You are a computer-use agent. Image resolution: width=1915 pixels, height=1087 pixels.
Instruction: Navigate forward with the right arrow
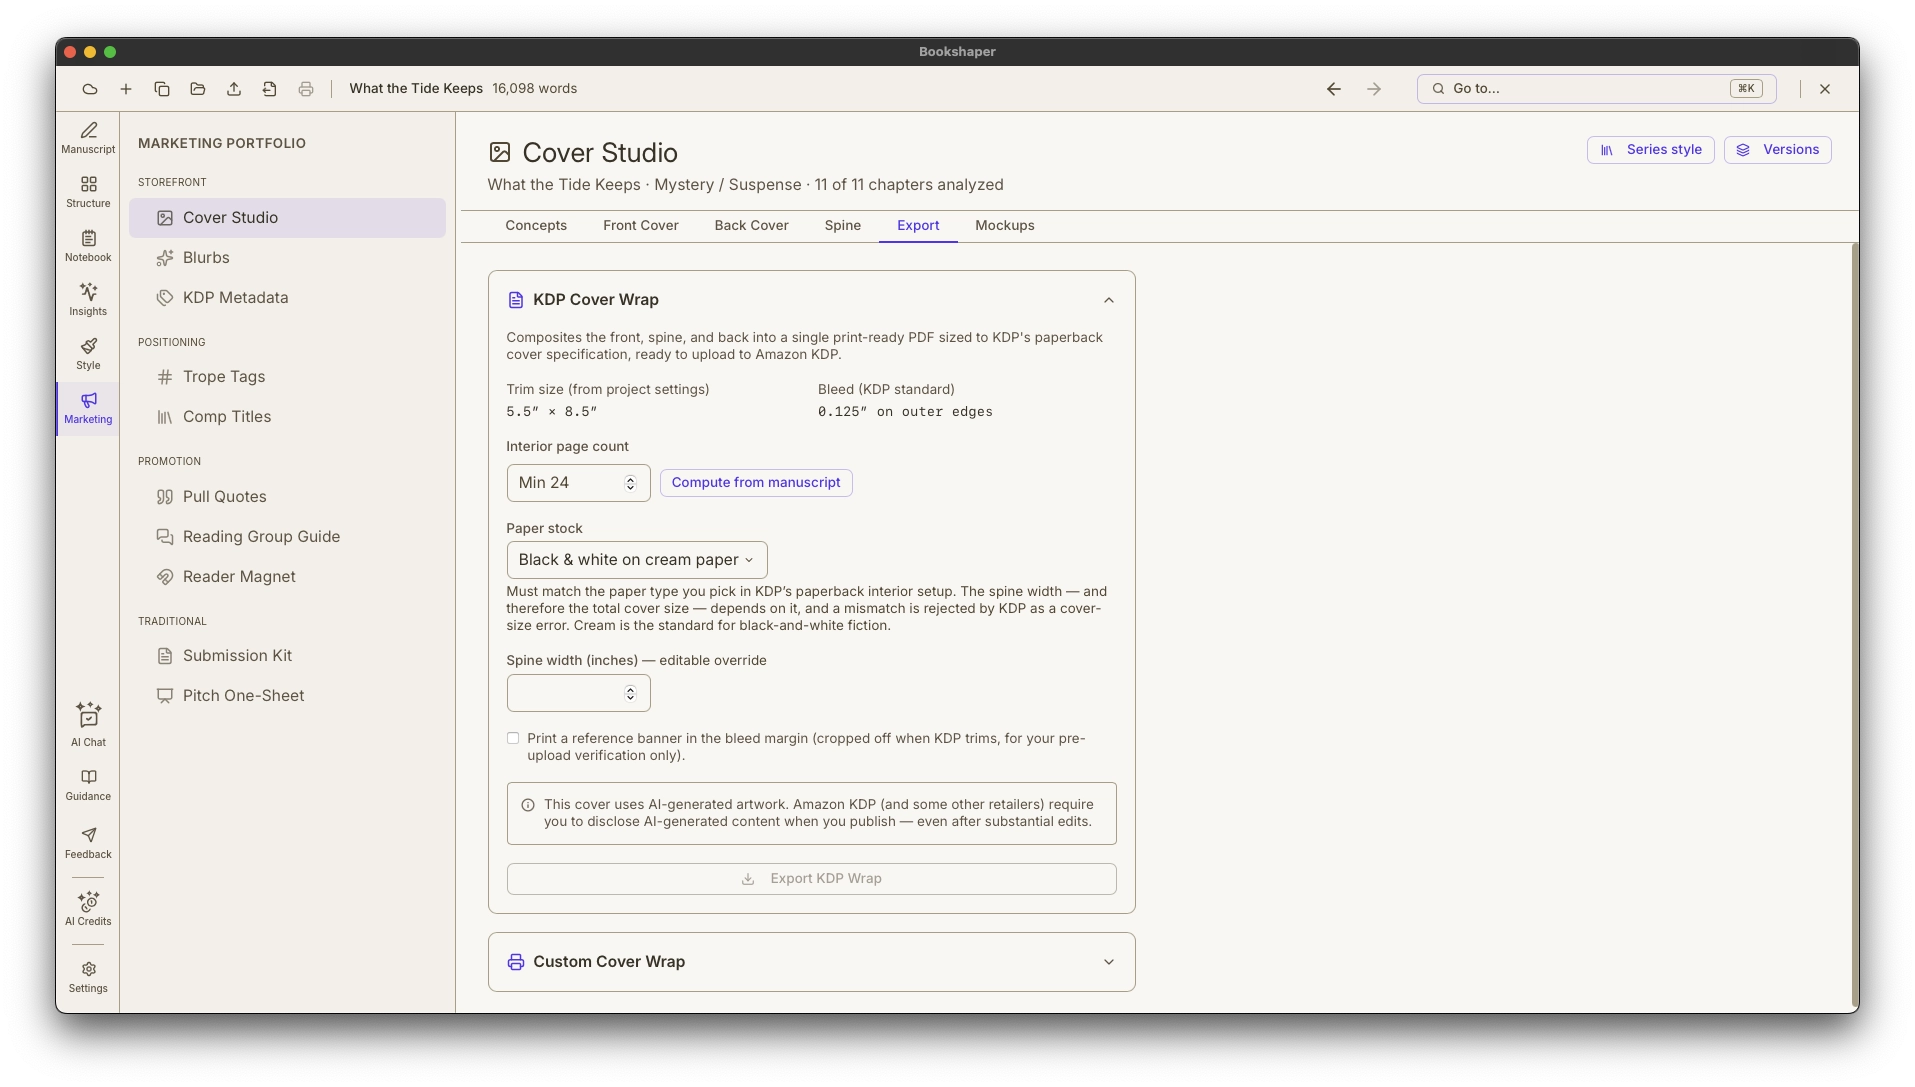click(x=1374, y=89)
